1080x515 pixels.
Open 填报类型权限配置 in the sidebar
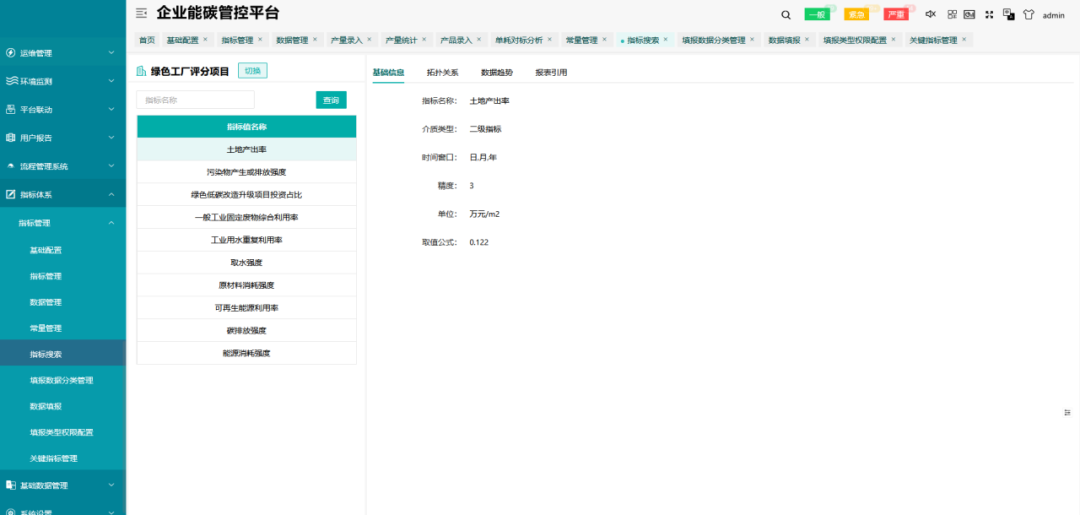63,432
